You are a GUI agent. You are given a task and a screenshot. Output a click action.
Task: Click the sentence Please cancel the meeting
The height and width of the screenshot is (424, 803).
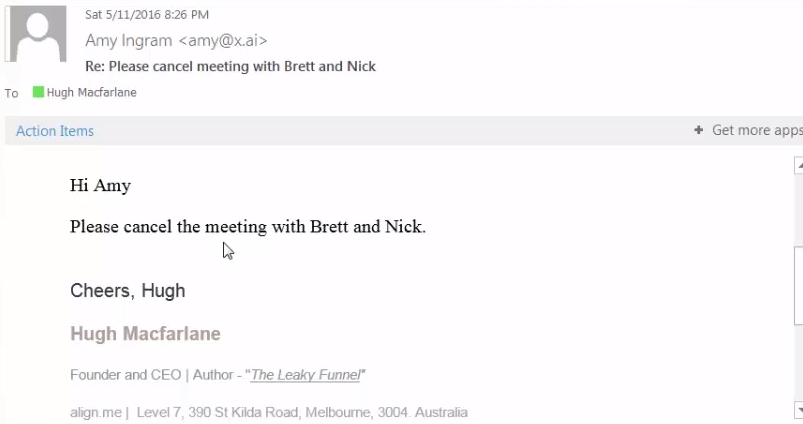tap(248, 227)
